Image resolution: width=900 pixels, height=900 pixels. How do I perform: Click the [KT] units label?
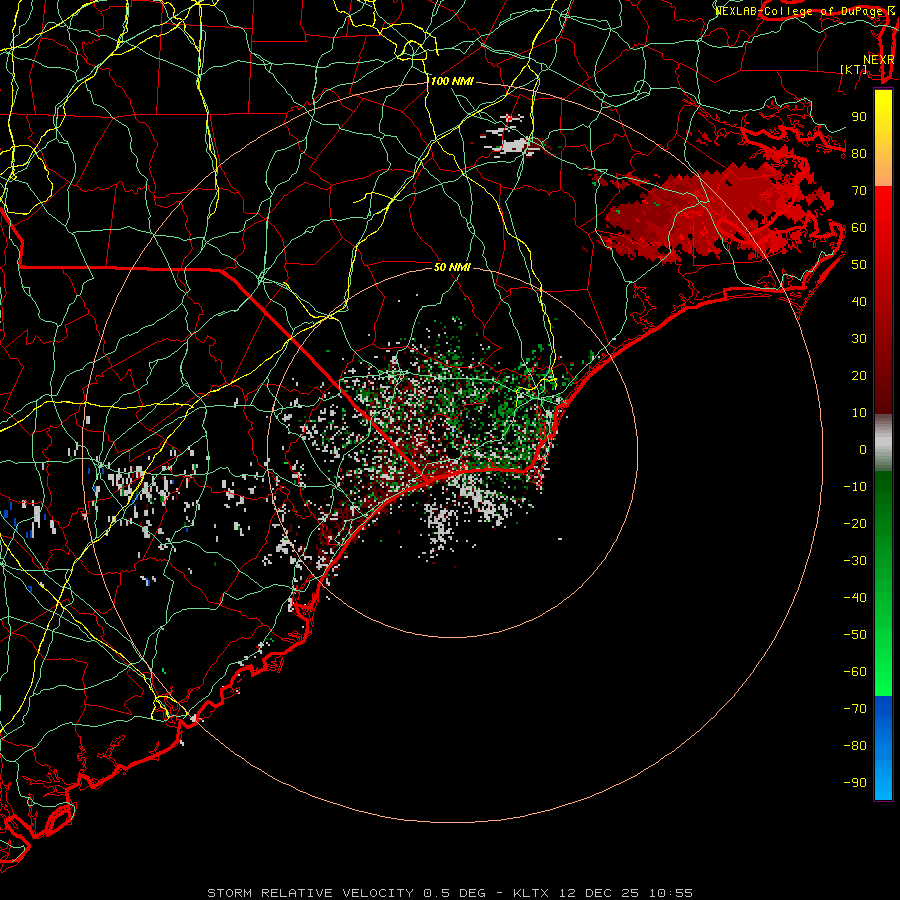point(854,69)
